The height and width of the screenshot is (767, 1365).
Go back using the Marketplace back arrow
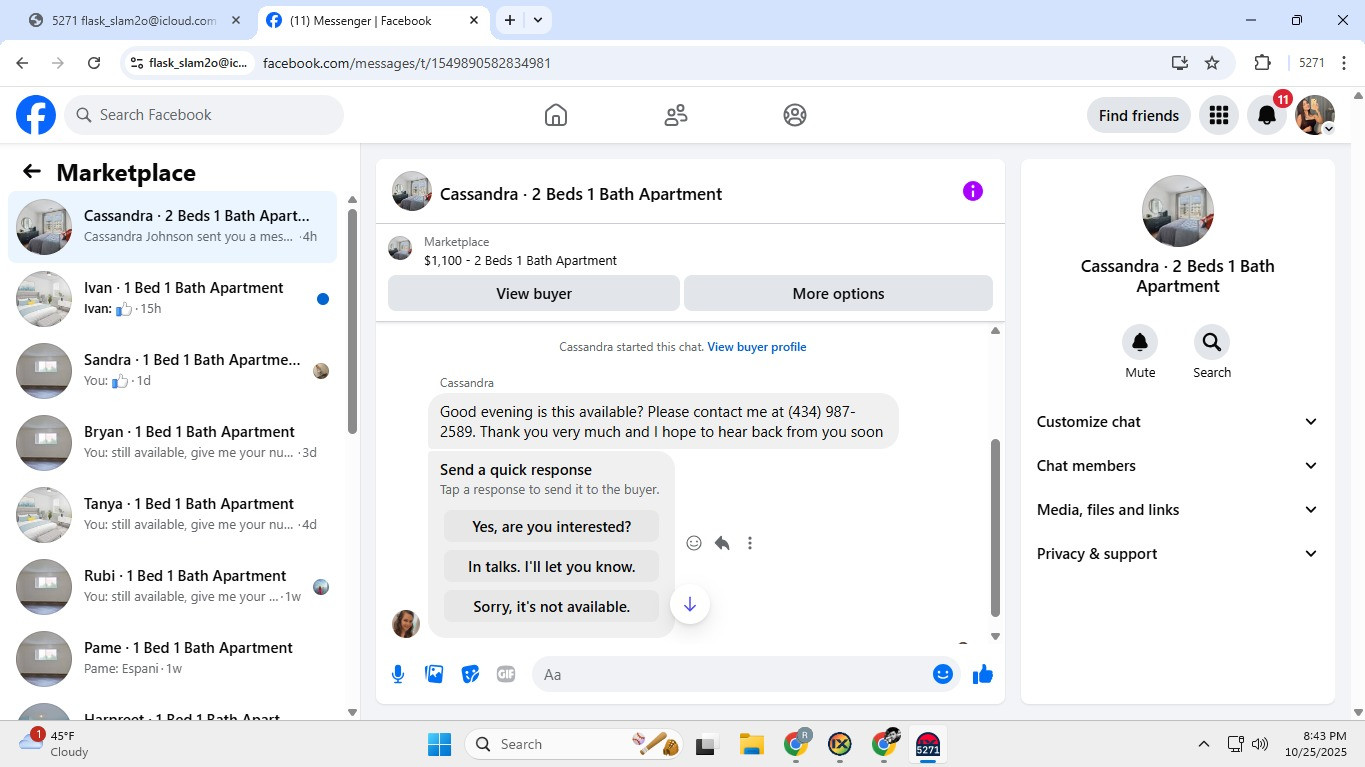pyautogui.click(x=32, y=172)
